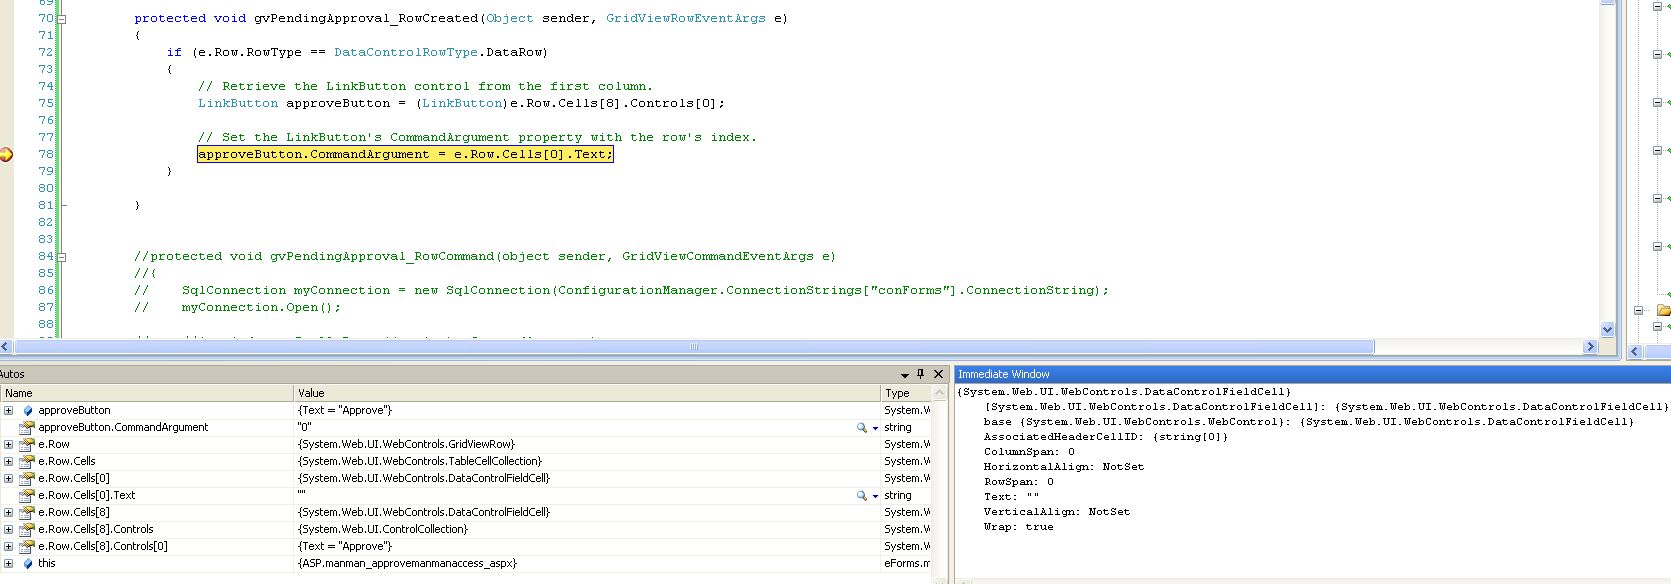1671x584 pixels.
Task: Click the folder icon in the right tree panel
Action: click(x=1663, y=310)
